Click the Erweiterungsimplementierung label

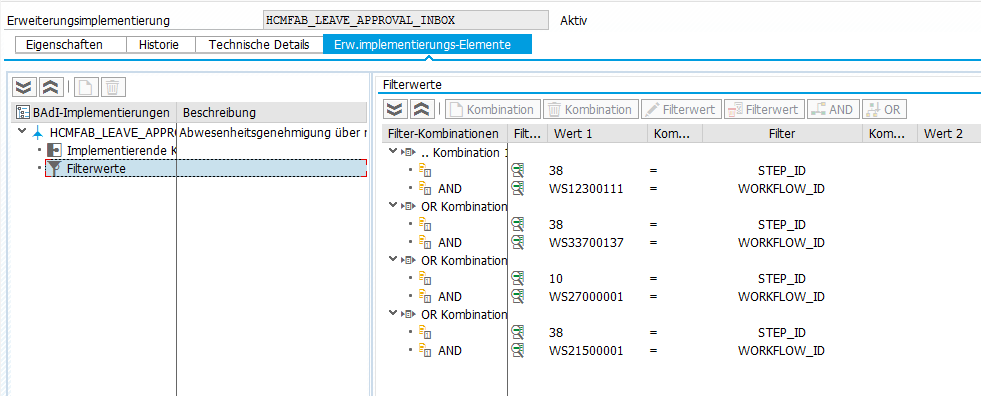tap(88, 21)
